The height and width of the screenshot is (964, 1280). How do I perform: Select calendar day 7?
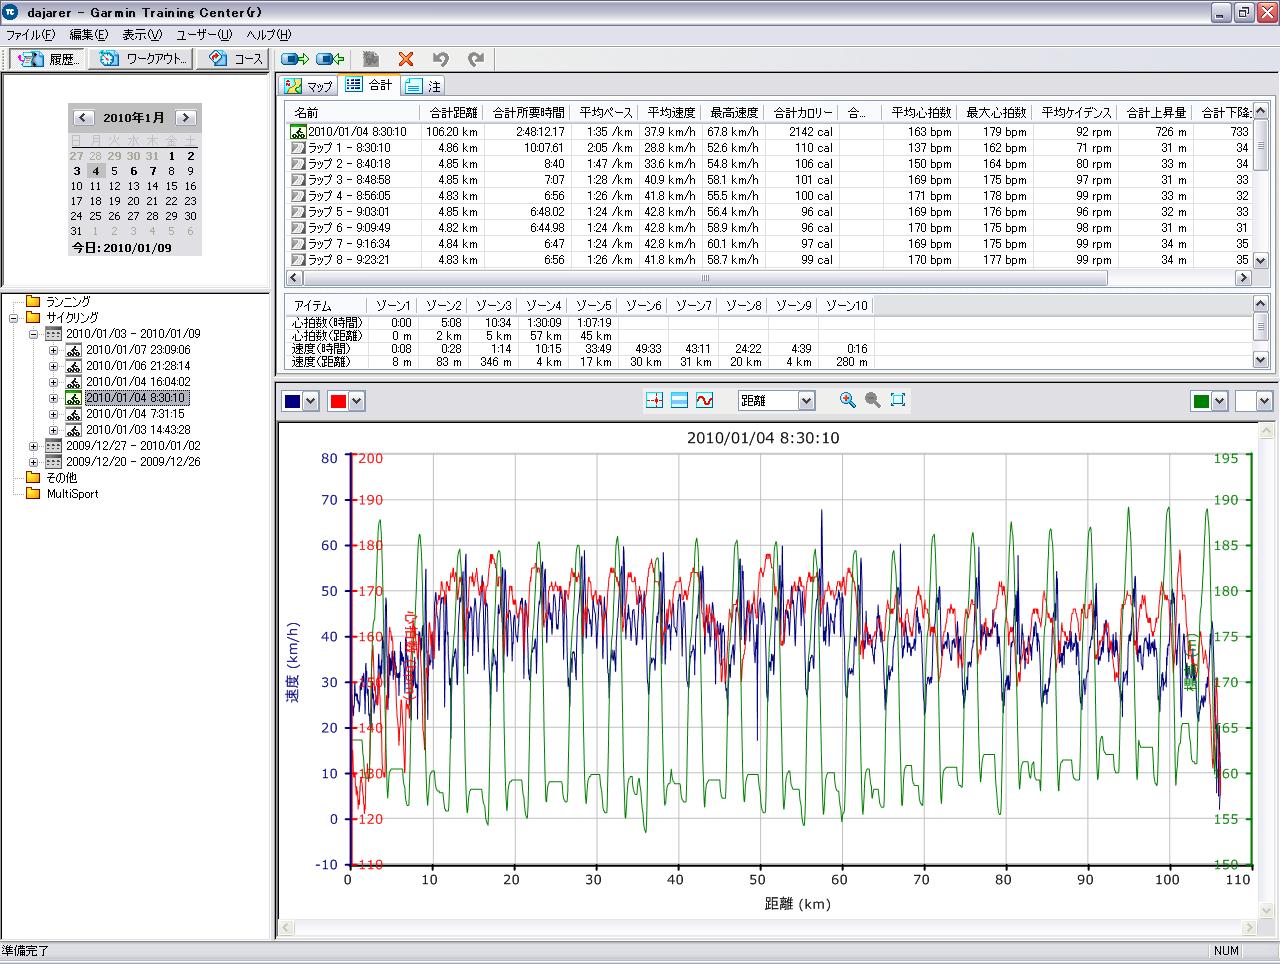[152, 171]
